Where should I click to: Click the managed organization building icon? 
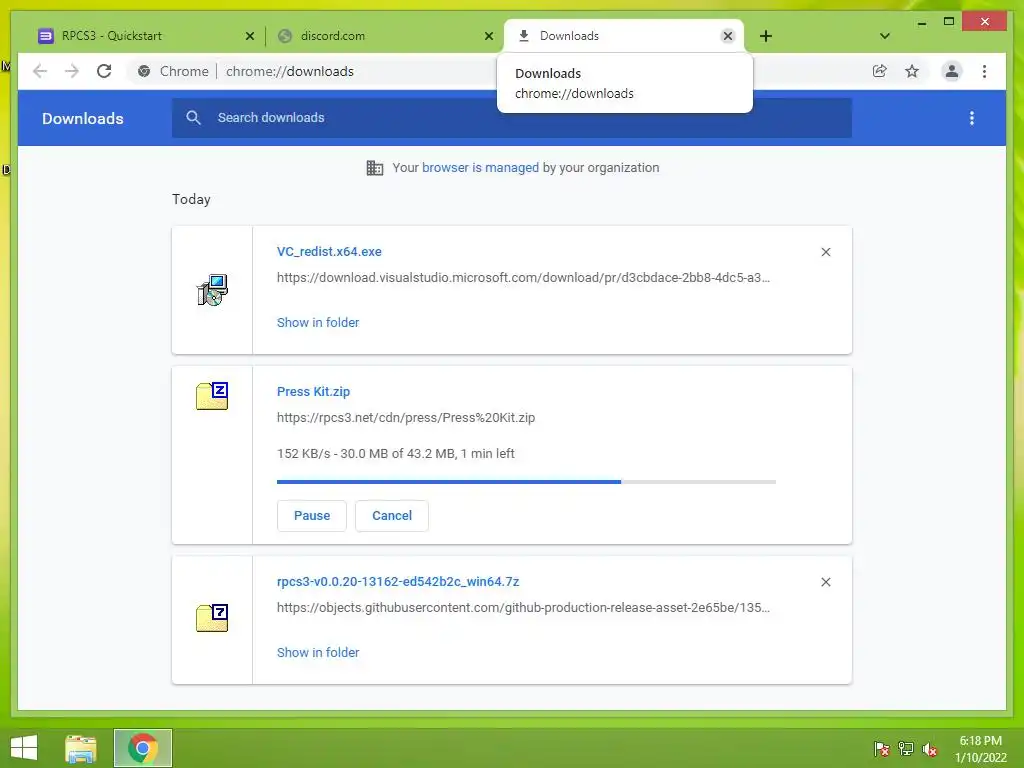coord(375,168)
